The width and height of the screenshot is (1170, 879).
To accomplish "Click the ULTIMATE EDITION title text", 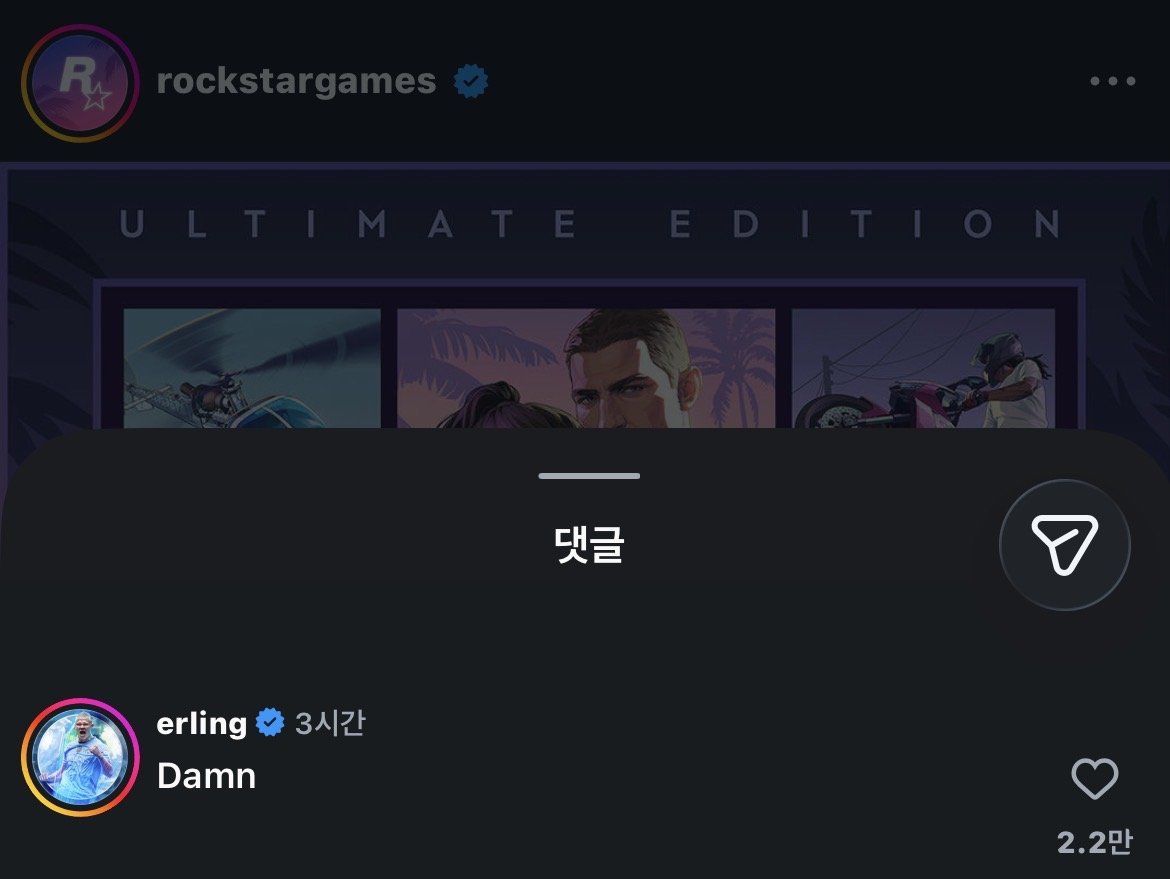I will click(590, 224).
